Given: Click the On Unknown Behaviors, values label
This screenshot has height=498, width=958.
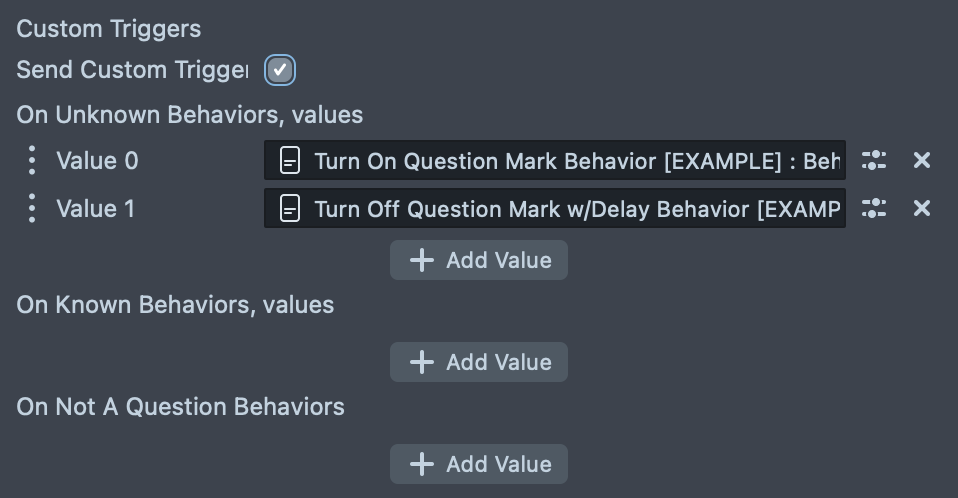Looking at the screenshot, I should point(190,115).
